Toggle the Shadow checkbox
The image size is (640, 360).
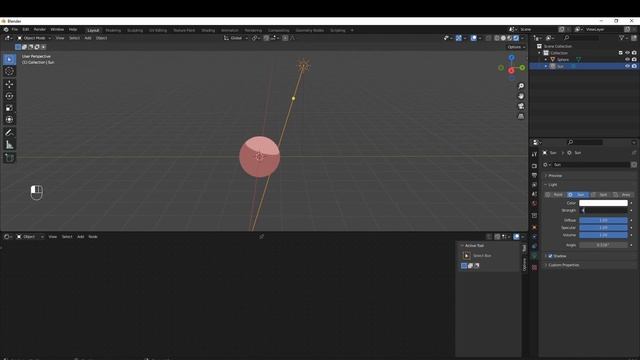pyautogui.click(x=550, y=256)
